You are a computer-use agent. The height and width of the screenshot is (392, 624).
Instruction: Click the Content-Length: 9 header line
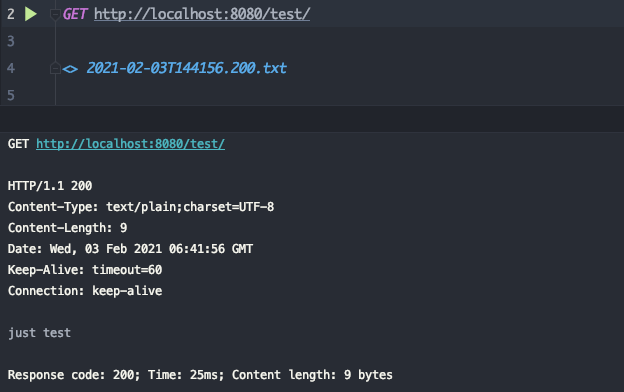pos(68,228)
